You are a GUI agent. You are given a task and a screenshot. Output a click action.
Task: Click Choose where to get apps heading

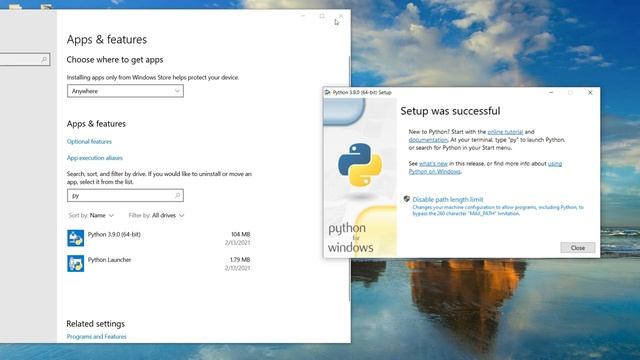[115, 60]
